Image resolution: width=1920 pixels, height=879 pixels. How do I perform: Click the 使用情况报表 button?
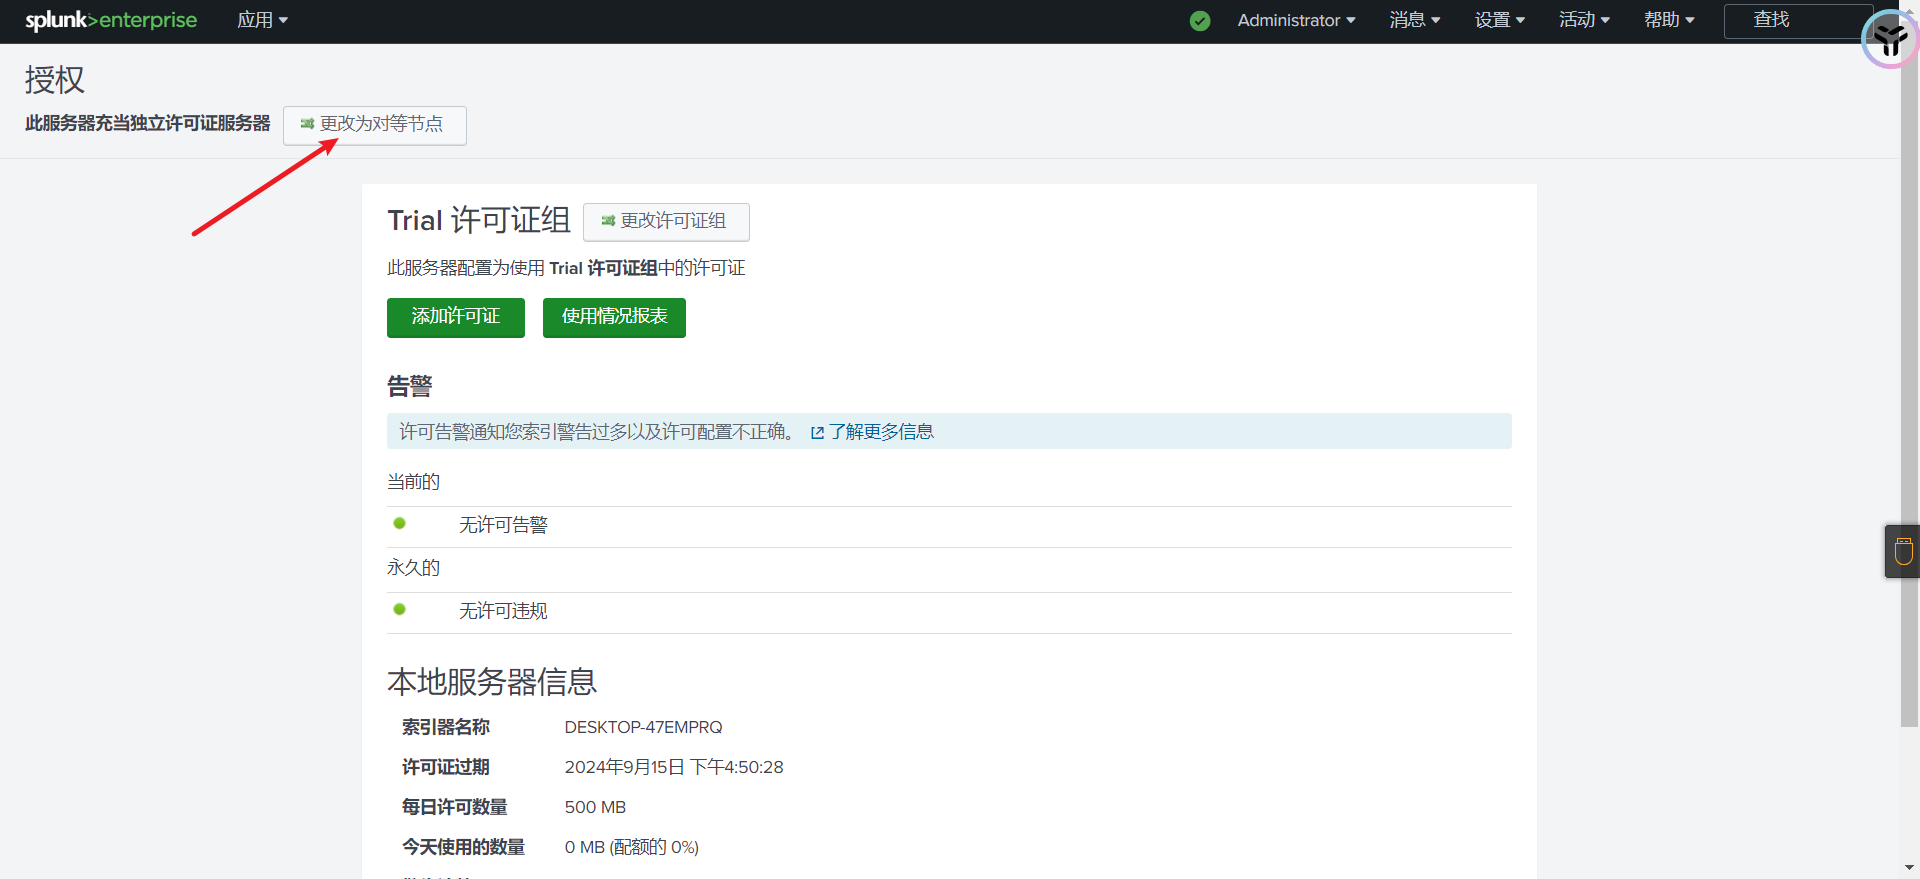(614, 317)
